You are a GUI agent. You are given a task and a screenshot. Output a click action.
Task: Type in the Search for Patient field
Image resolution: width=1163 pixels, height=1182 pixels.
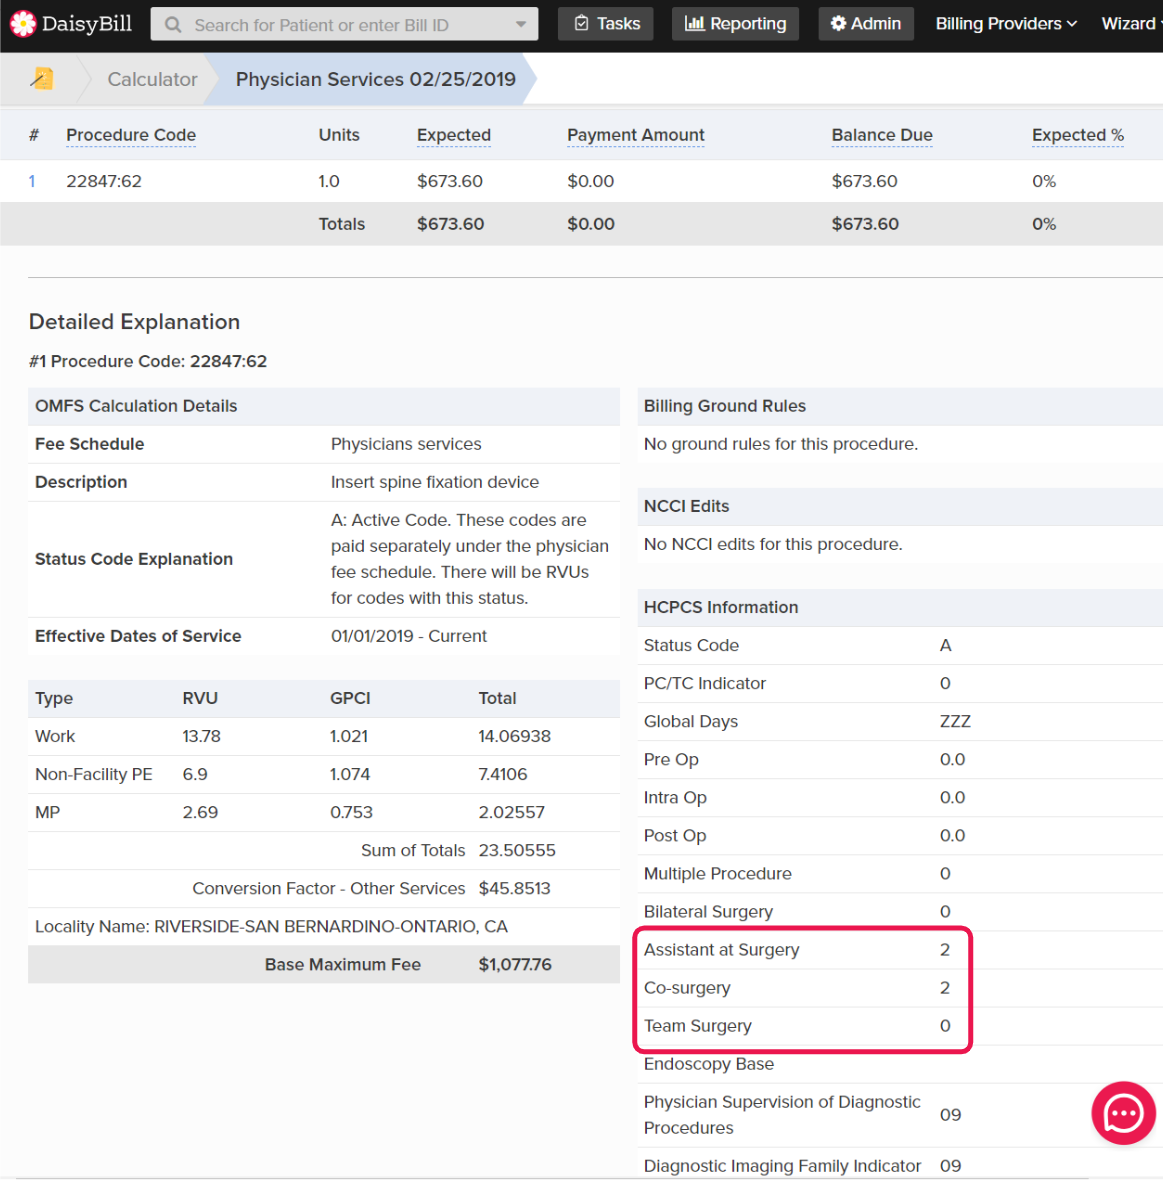pos(340,25)
